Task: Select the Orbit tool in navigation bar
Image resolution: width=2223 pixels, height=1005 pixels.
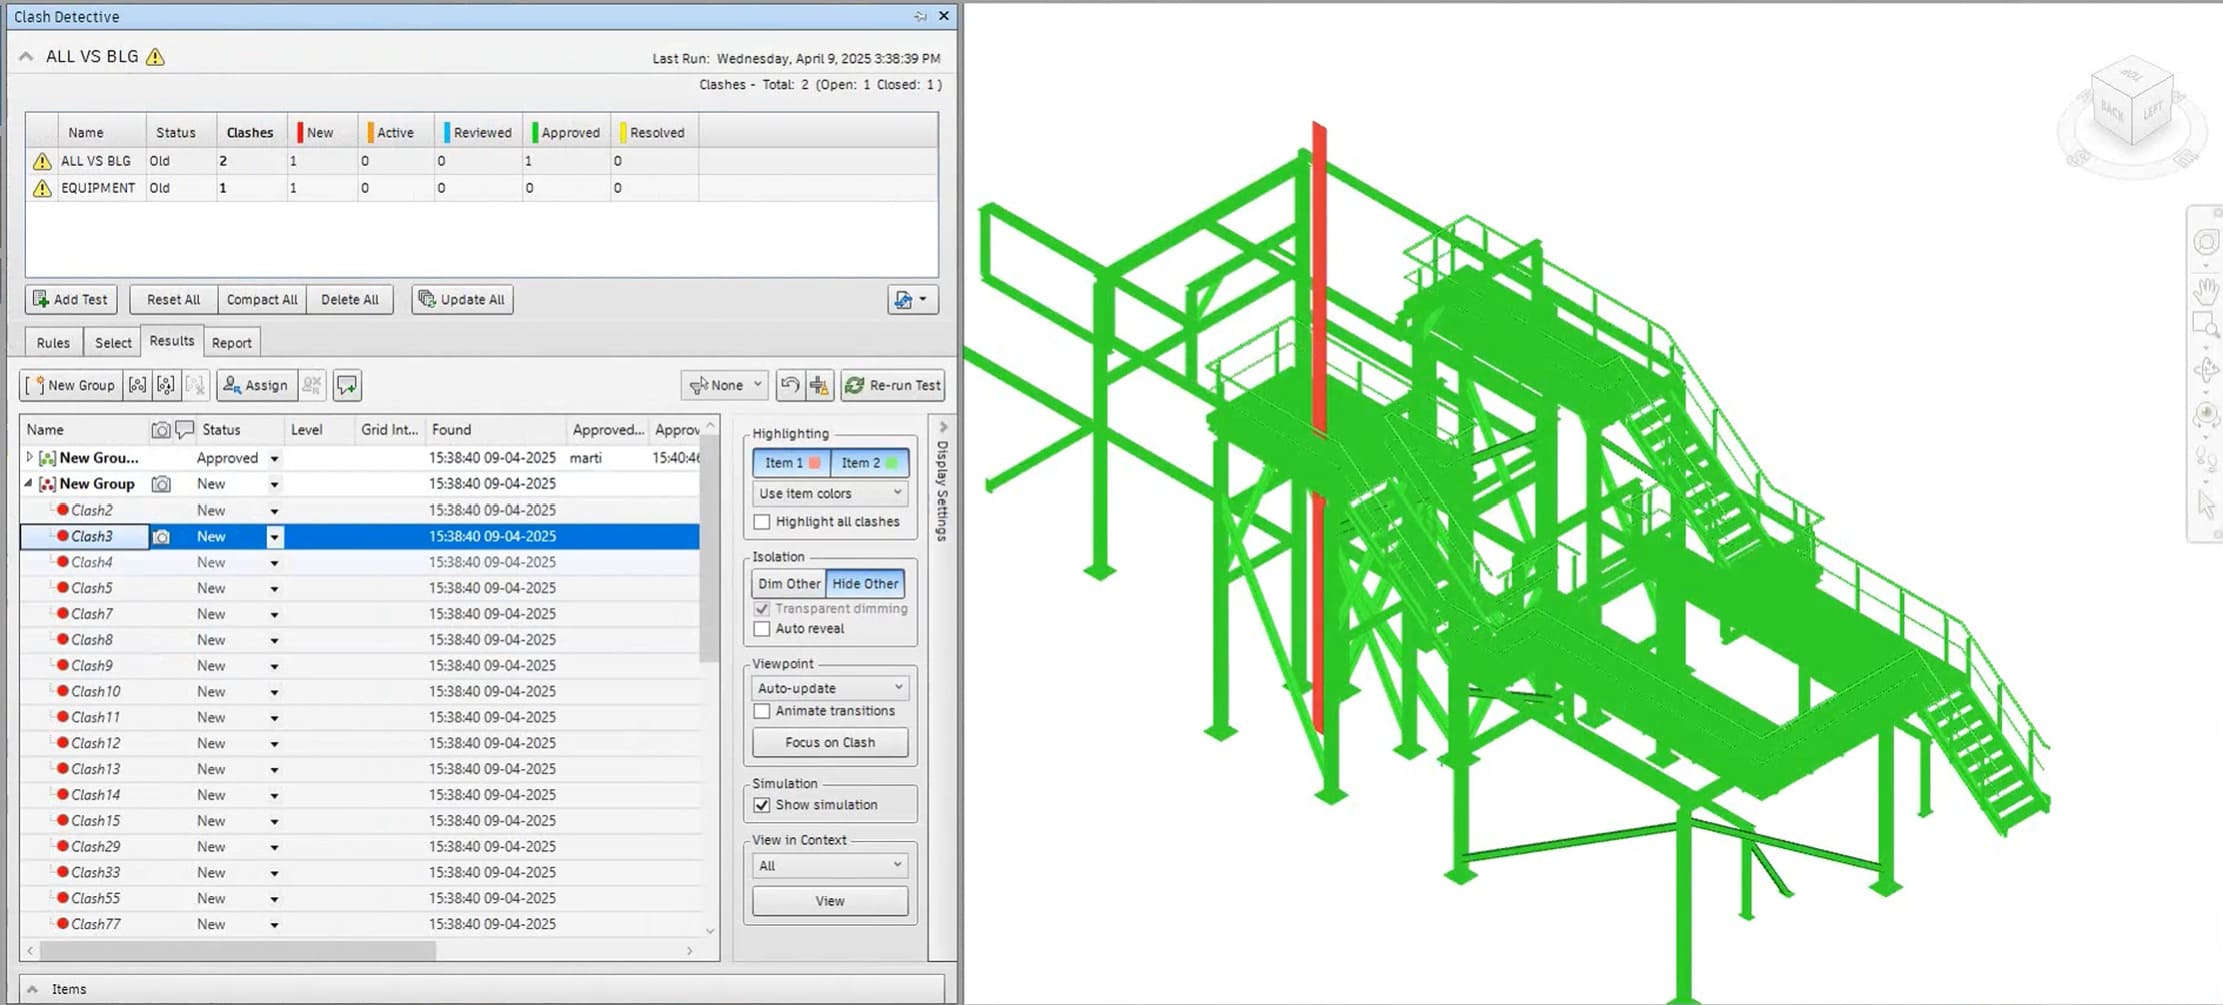Action: point(2206,371)
